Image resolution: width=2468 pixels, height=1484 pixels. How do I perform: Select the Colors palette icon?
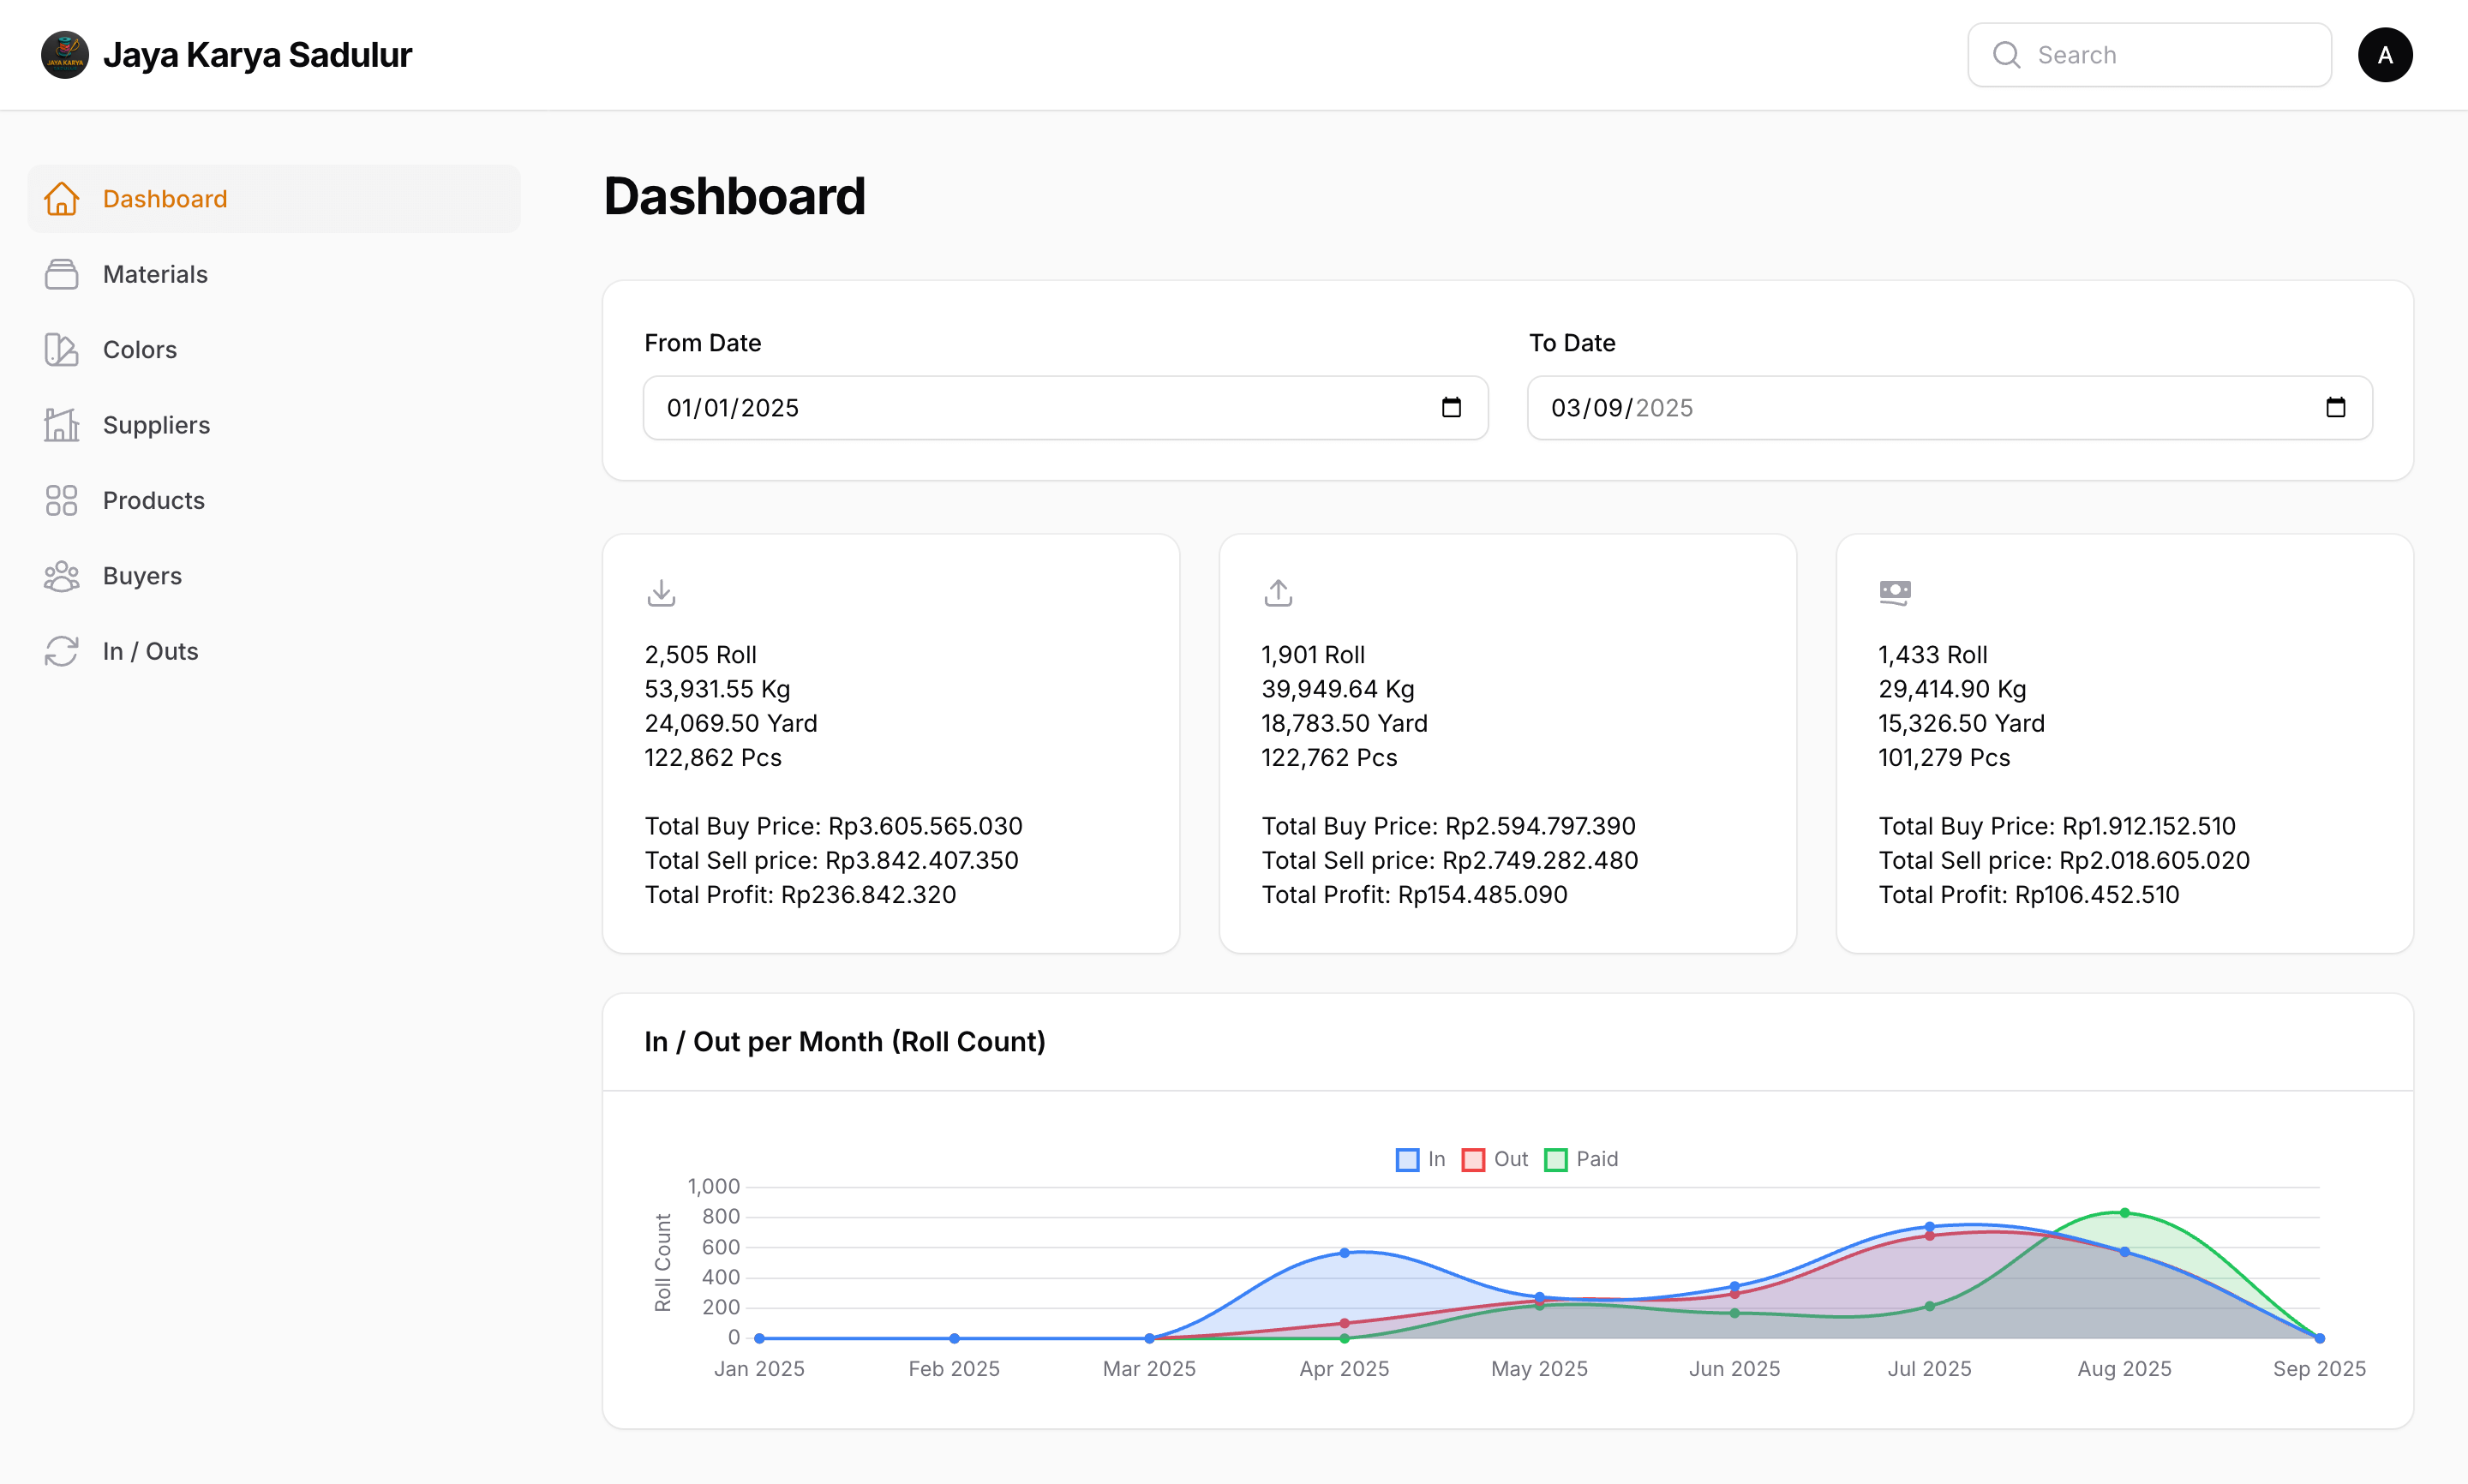(x=62, y=350)
